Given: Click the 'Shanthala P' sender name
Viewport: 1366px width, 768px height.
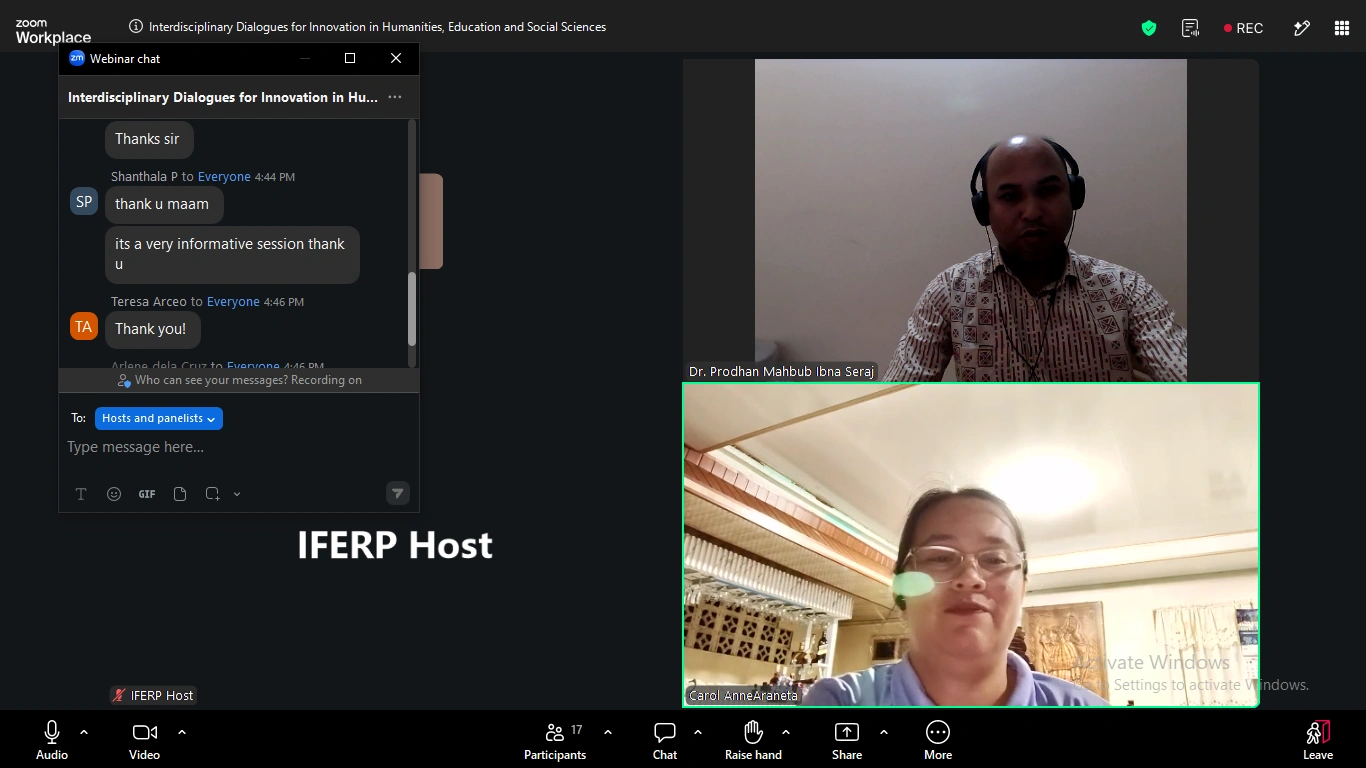Looking at the screenshot, I should pos(144,177).
